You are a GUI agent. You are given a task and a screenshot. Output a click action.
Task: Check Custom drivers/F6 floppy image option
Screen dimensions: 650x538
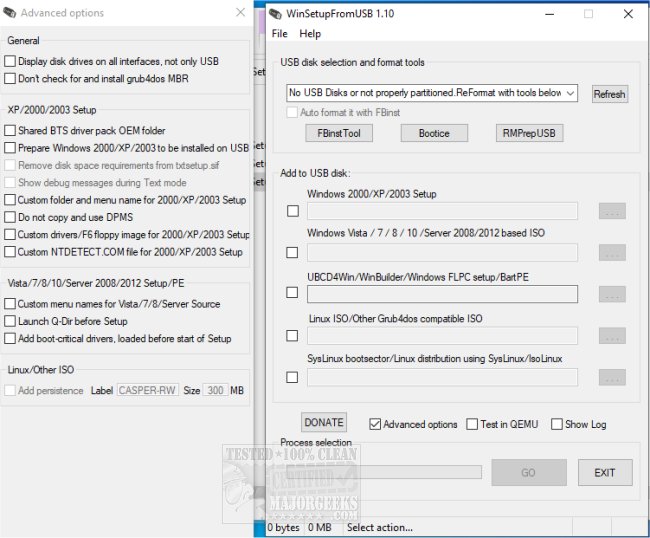[10, 235]
